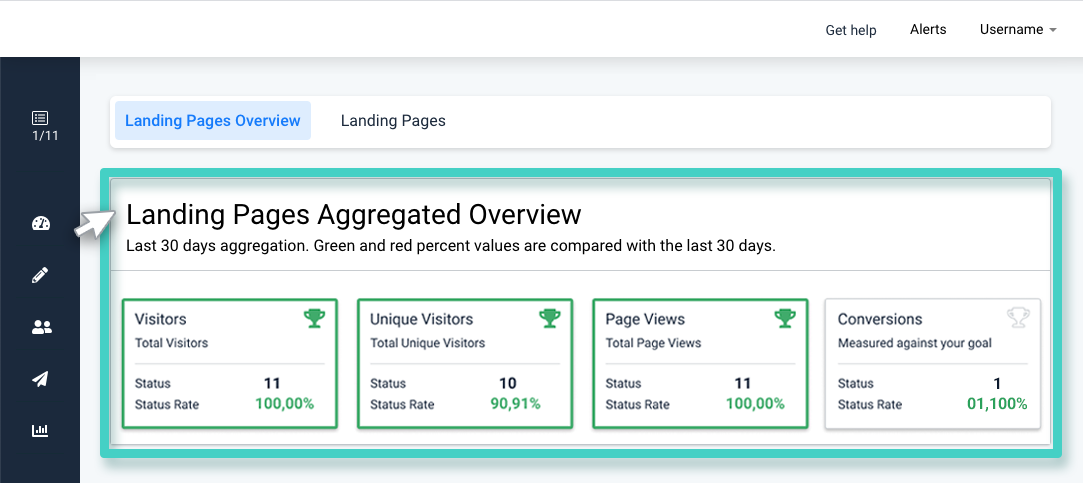This screenshot has width=1083, height=483.
Task: Click the 1/11 progress counter text
Action: point(45,135)
